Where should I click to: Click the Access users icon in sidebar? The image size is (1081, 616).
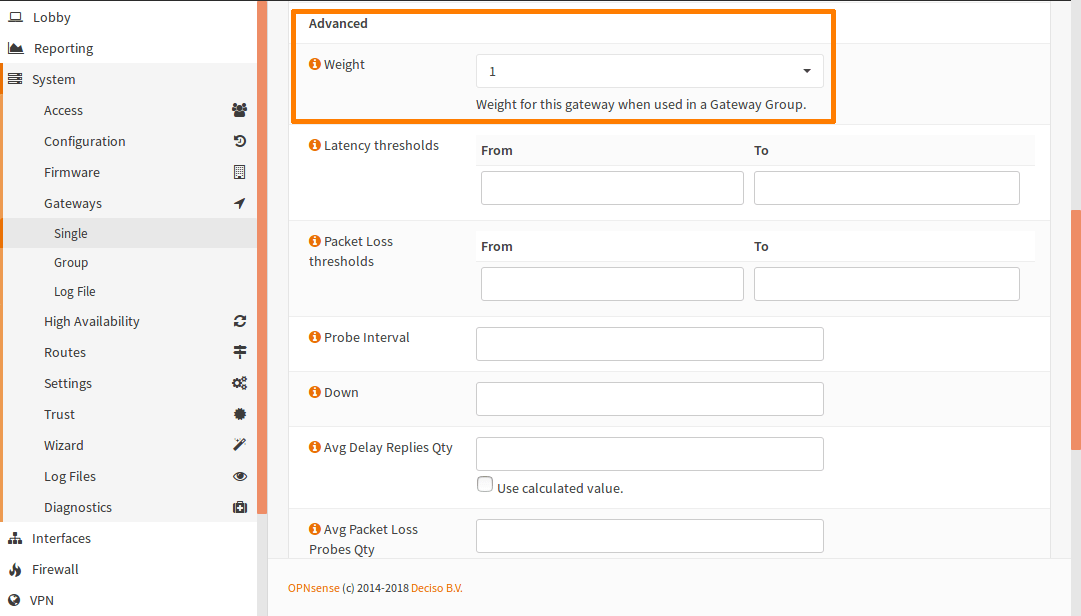point(239,110)
